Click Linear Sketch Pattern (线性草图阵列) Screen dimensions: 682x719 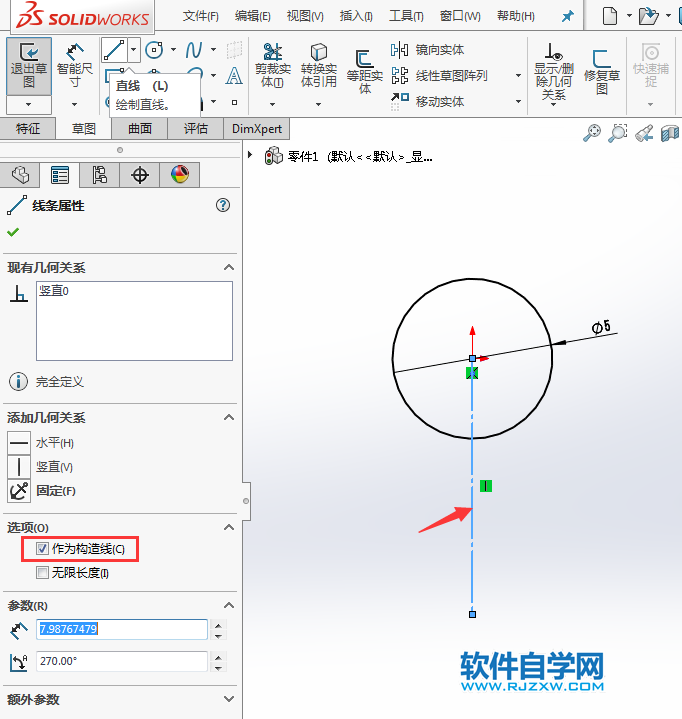click(439, 76)
